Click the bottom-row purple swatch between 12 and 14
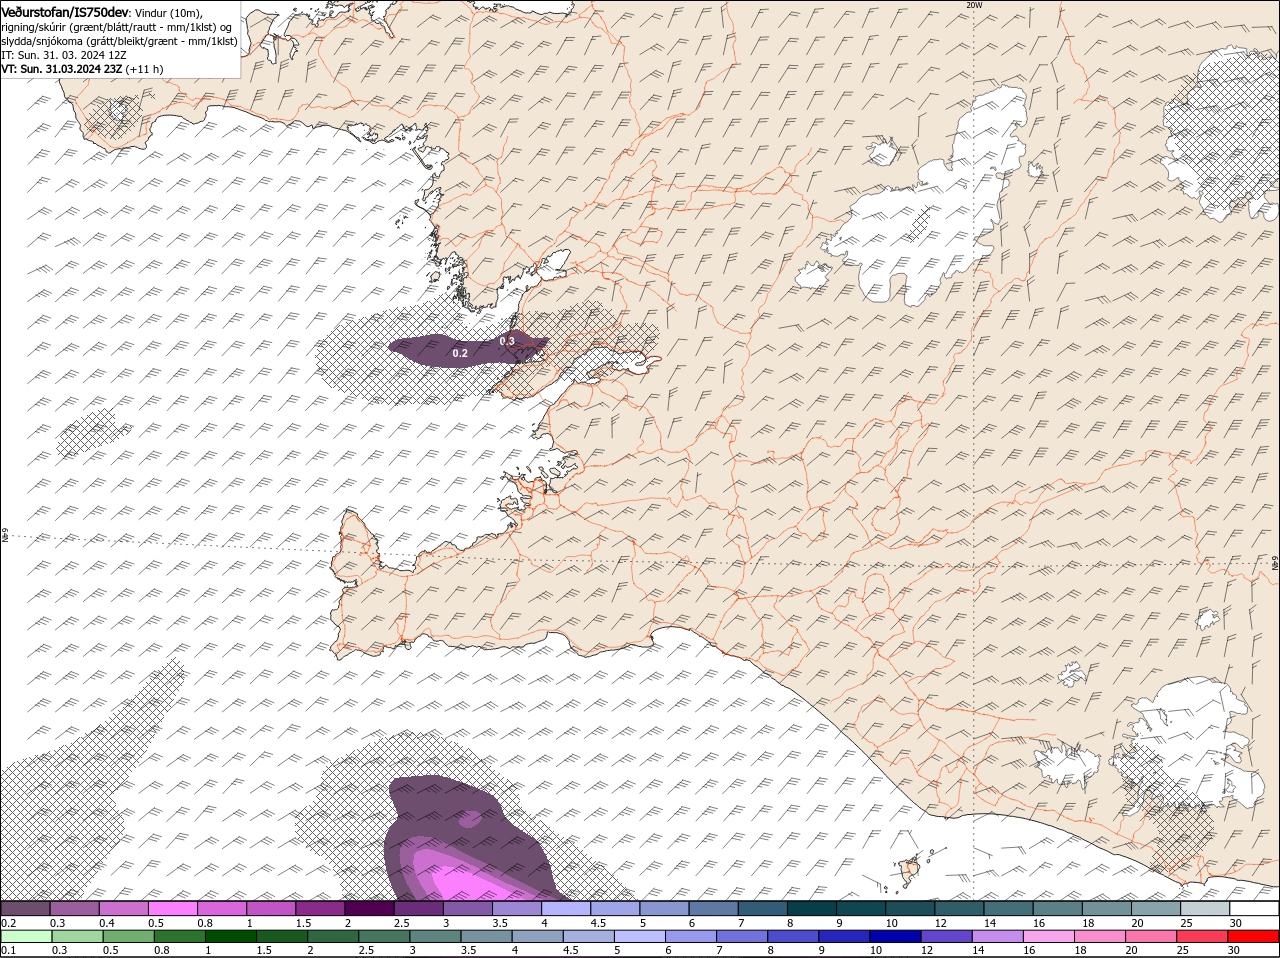This screenshot has width=1280, height=958. 948,936
